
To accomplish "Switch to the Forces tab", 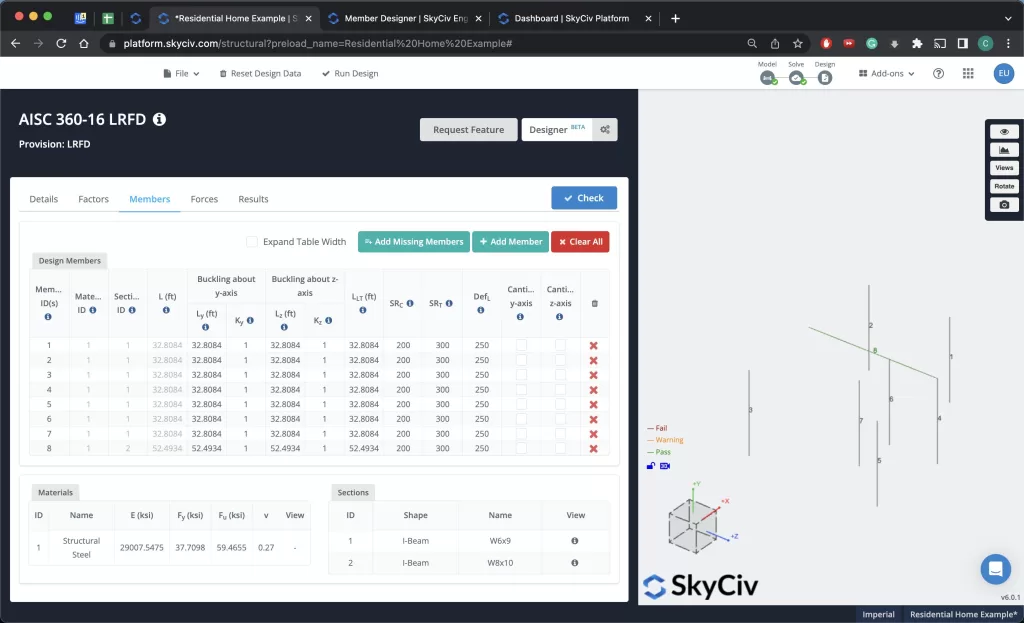I will [x=204, y=199].
